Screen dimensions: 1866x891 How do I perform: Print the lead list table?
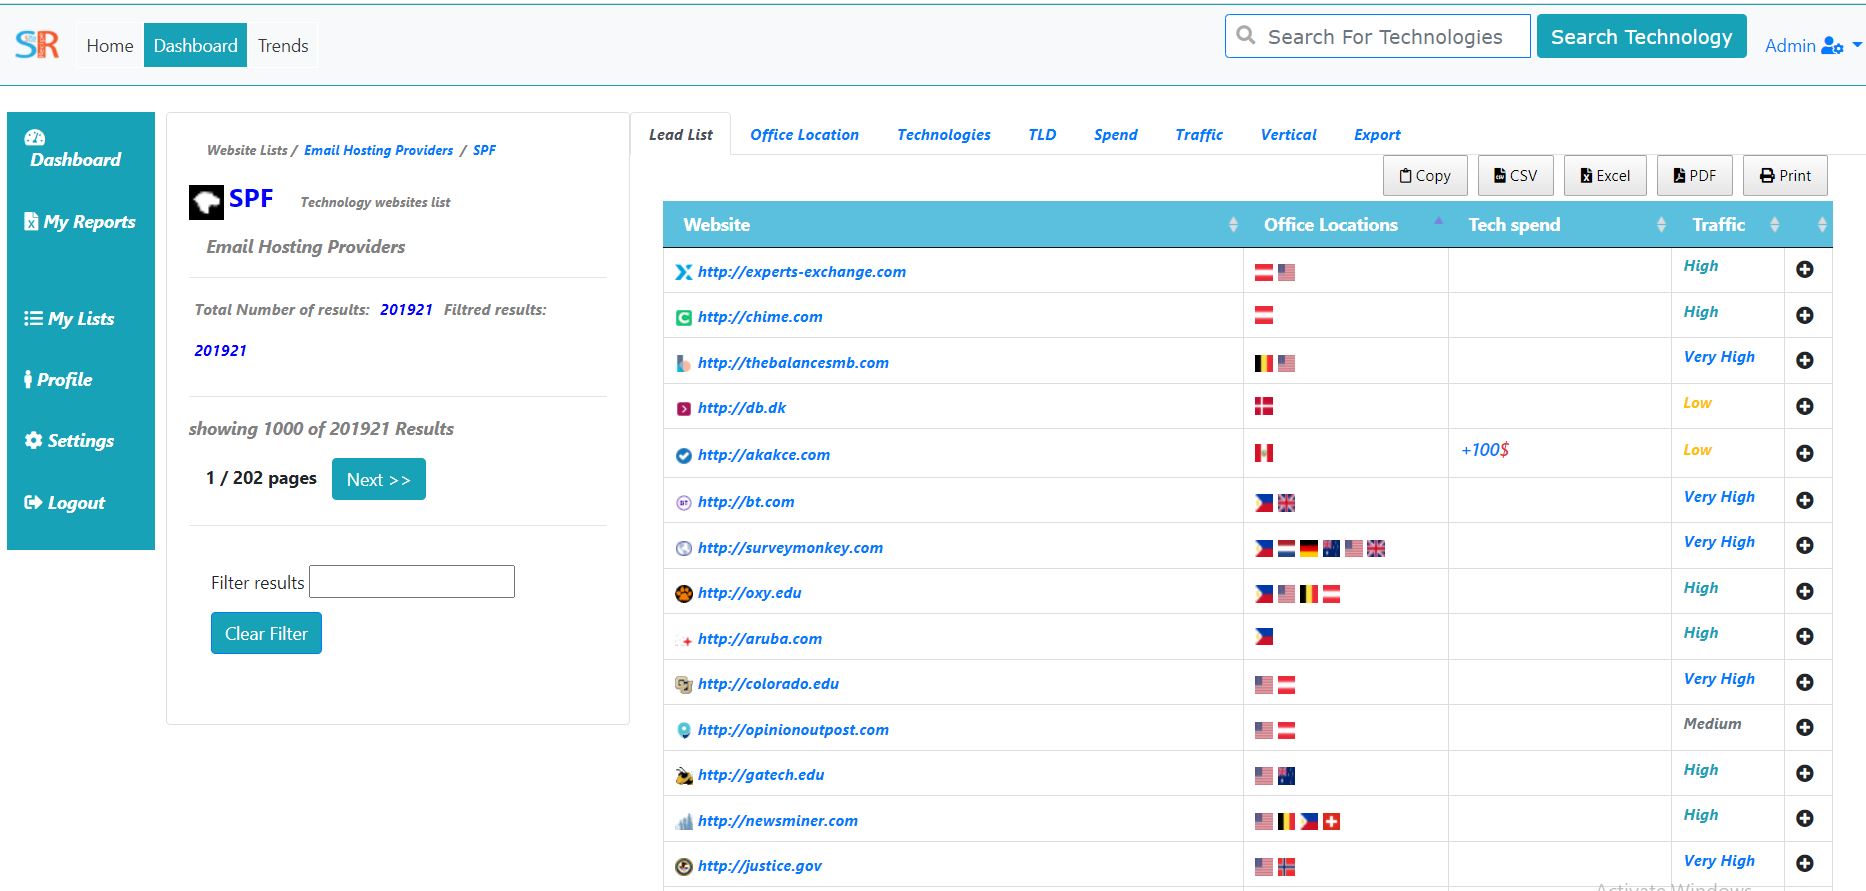[x=1785, y=176]
